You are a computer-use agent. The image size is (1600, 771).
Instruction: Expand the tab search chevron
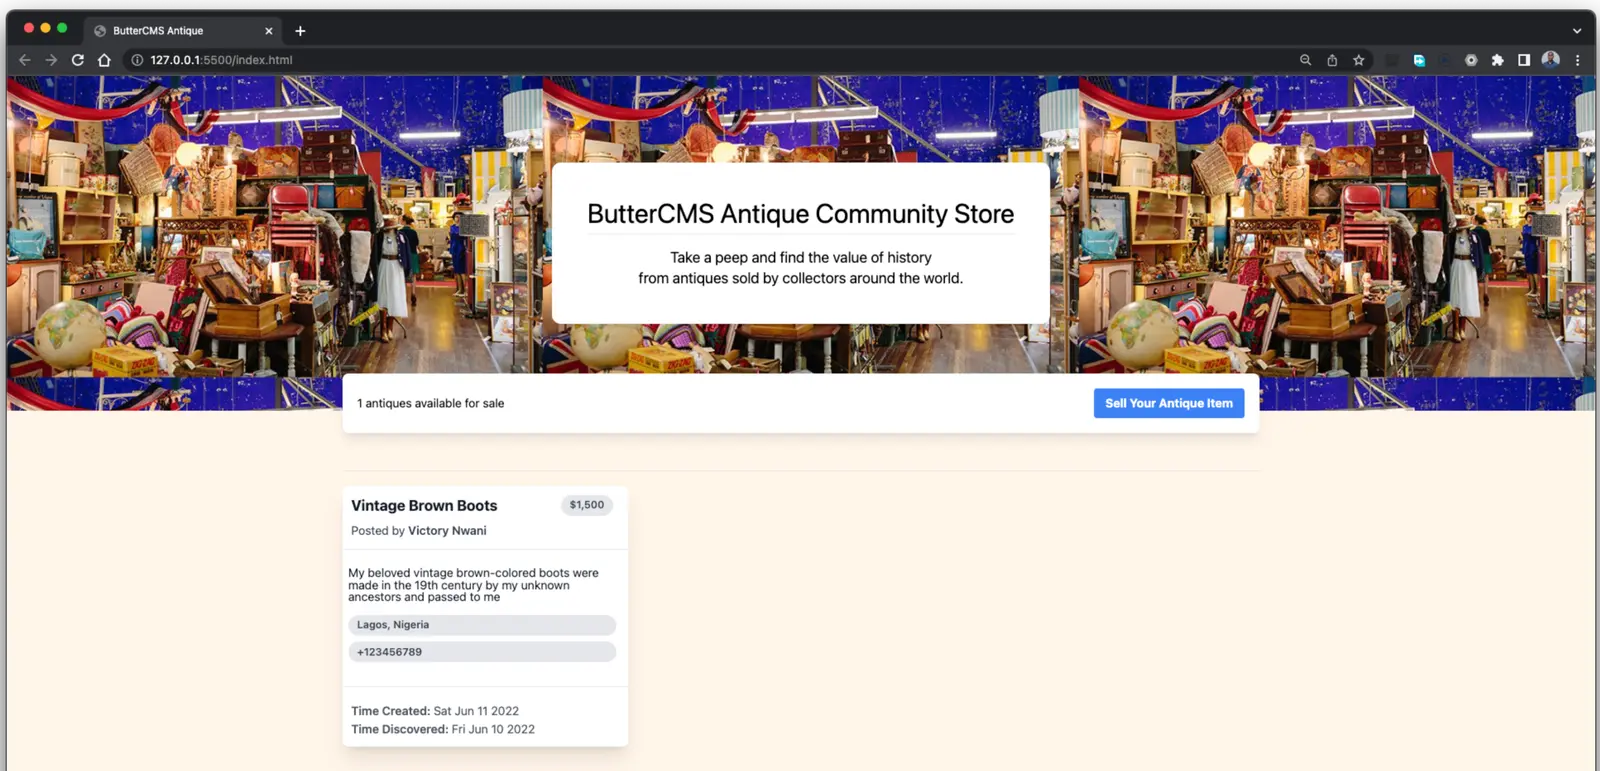pyautogui.click(x=1577, y=31)
